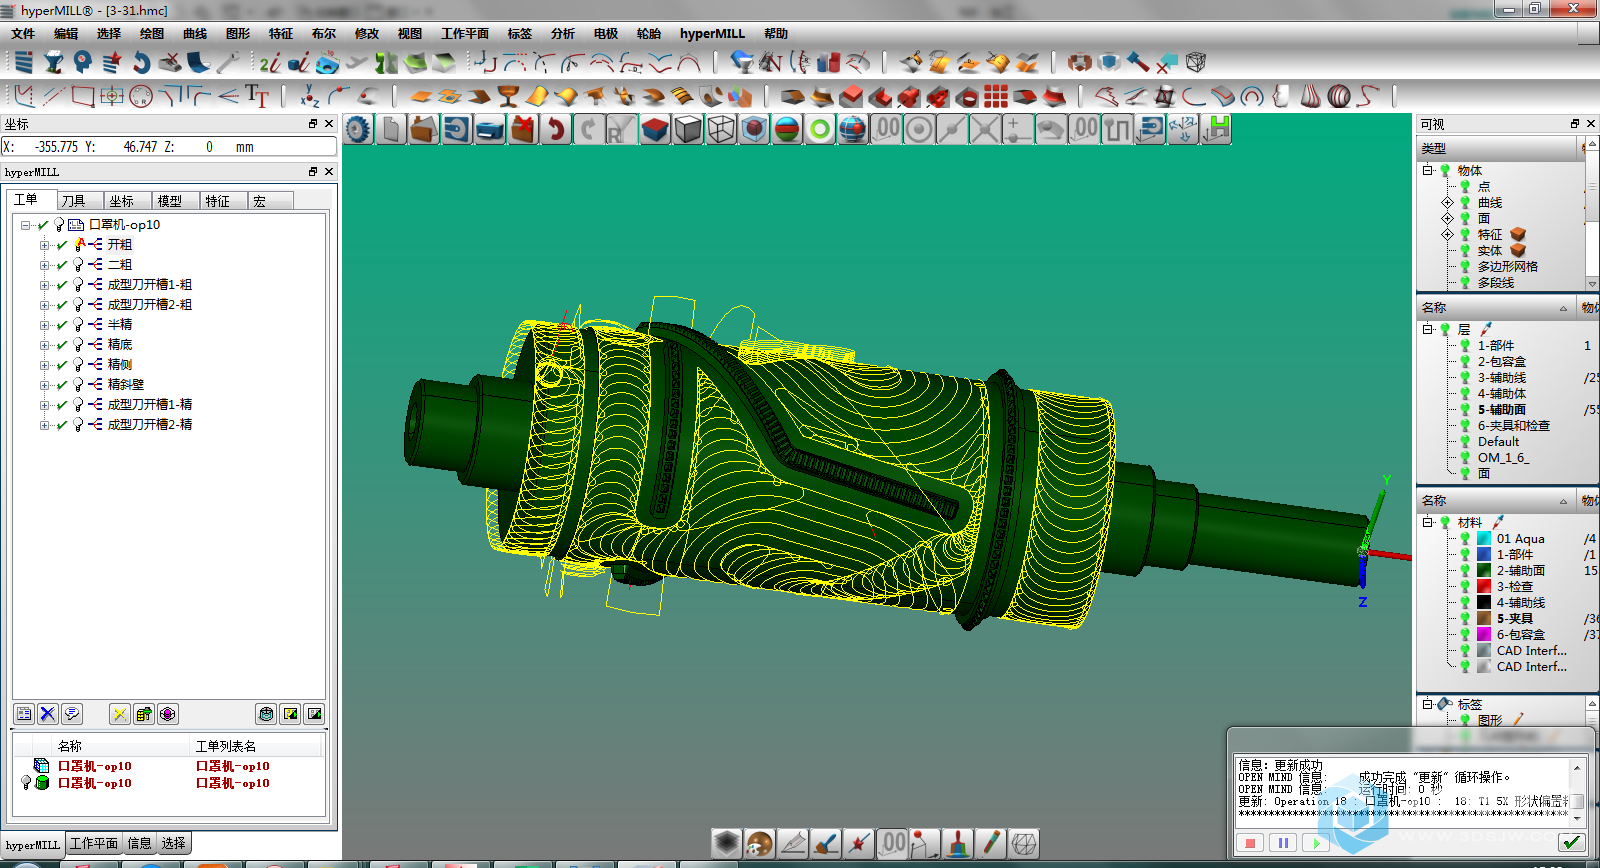Click the red undo arrow icon in viewport toolbar

556,129
